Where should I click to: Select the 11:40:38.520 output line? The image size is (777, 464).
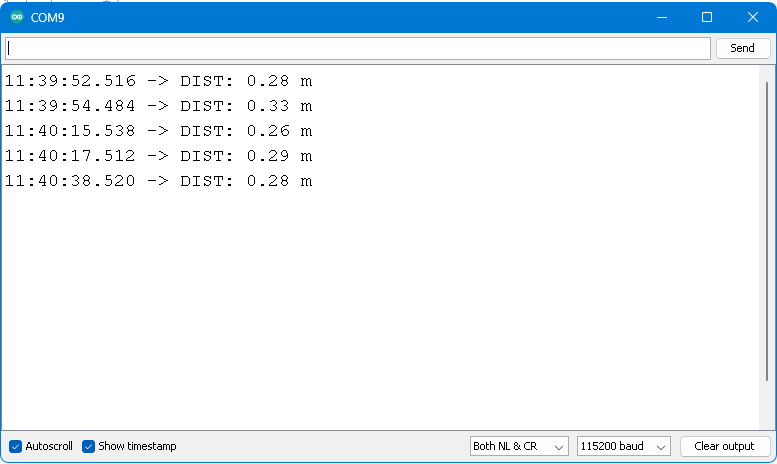(x=158, y=180)
